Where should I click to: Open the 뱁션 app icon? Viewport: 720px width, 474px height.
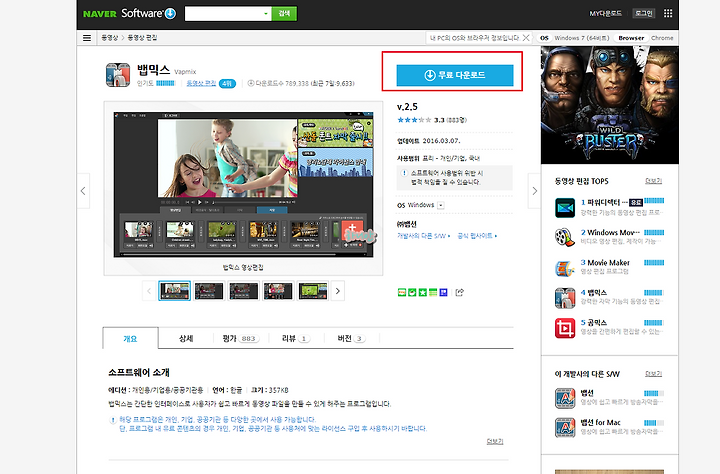(565, 398)
